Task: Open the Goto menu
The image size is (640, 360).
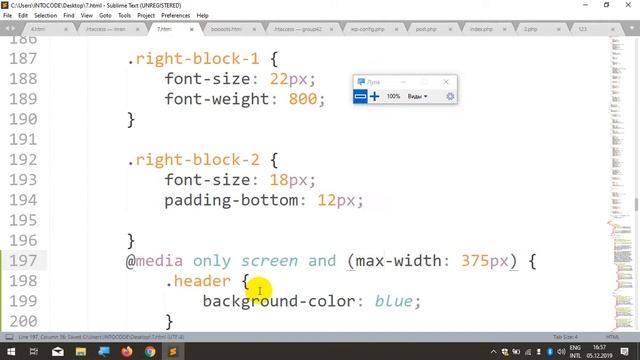Action: (x=105, y=16)
